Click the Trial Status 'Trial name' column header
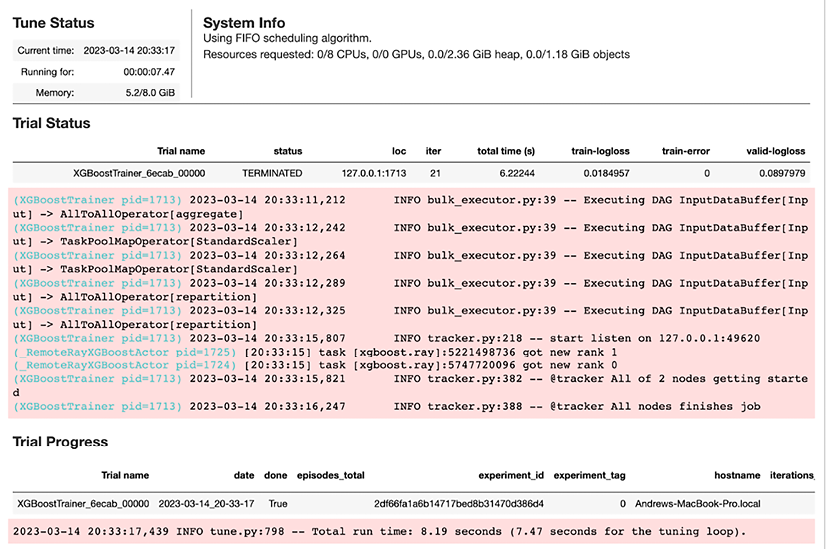This screenshot has height=549, width=828. pyautogui.click(x=181, y=151)
